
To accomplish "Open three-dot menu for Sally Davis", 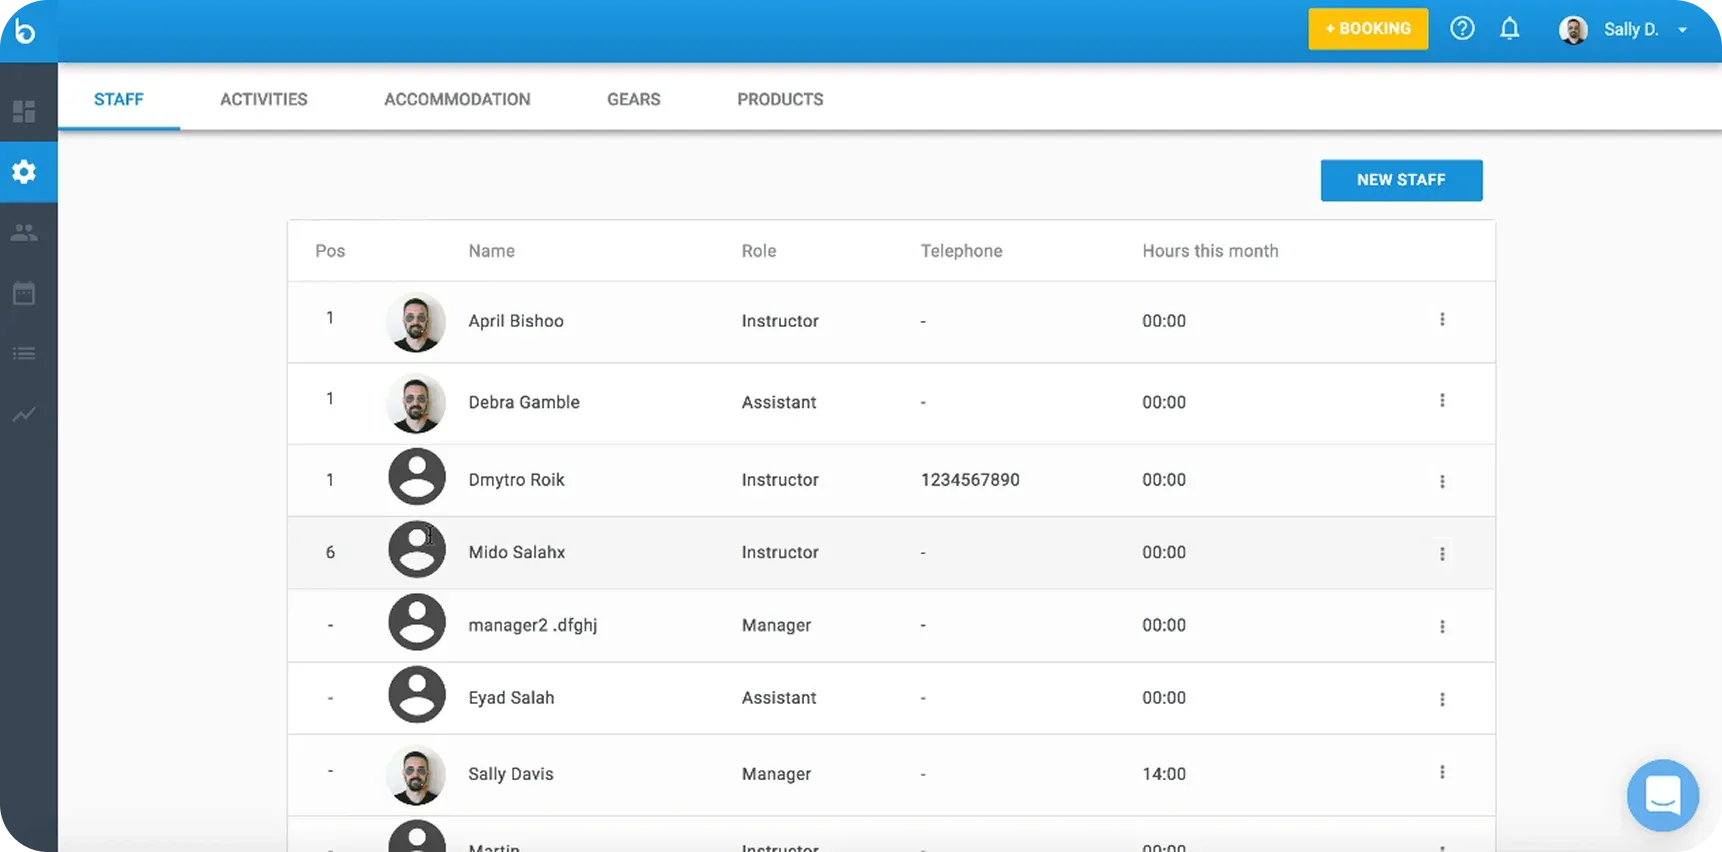I will (x=1441, y=772).
